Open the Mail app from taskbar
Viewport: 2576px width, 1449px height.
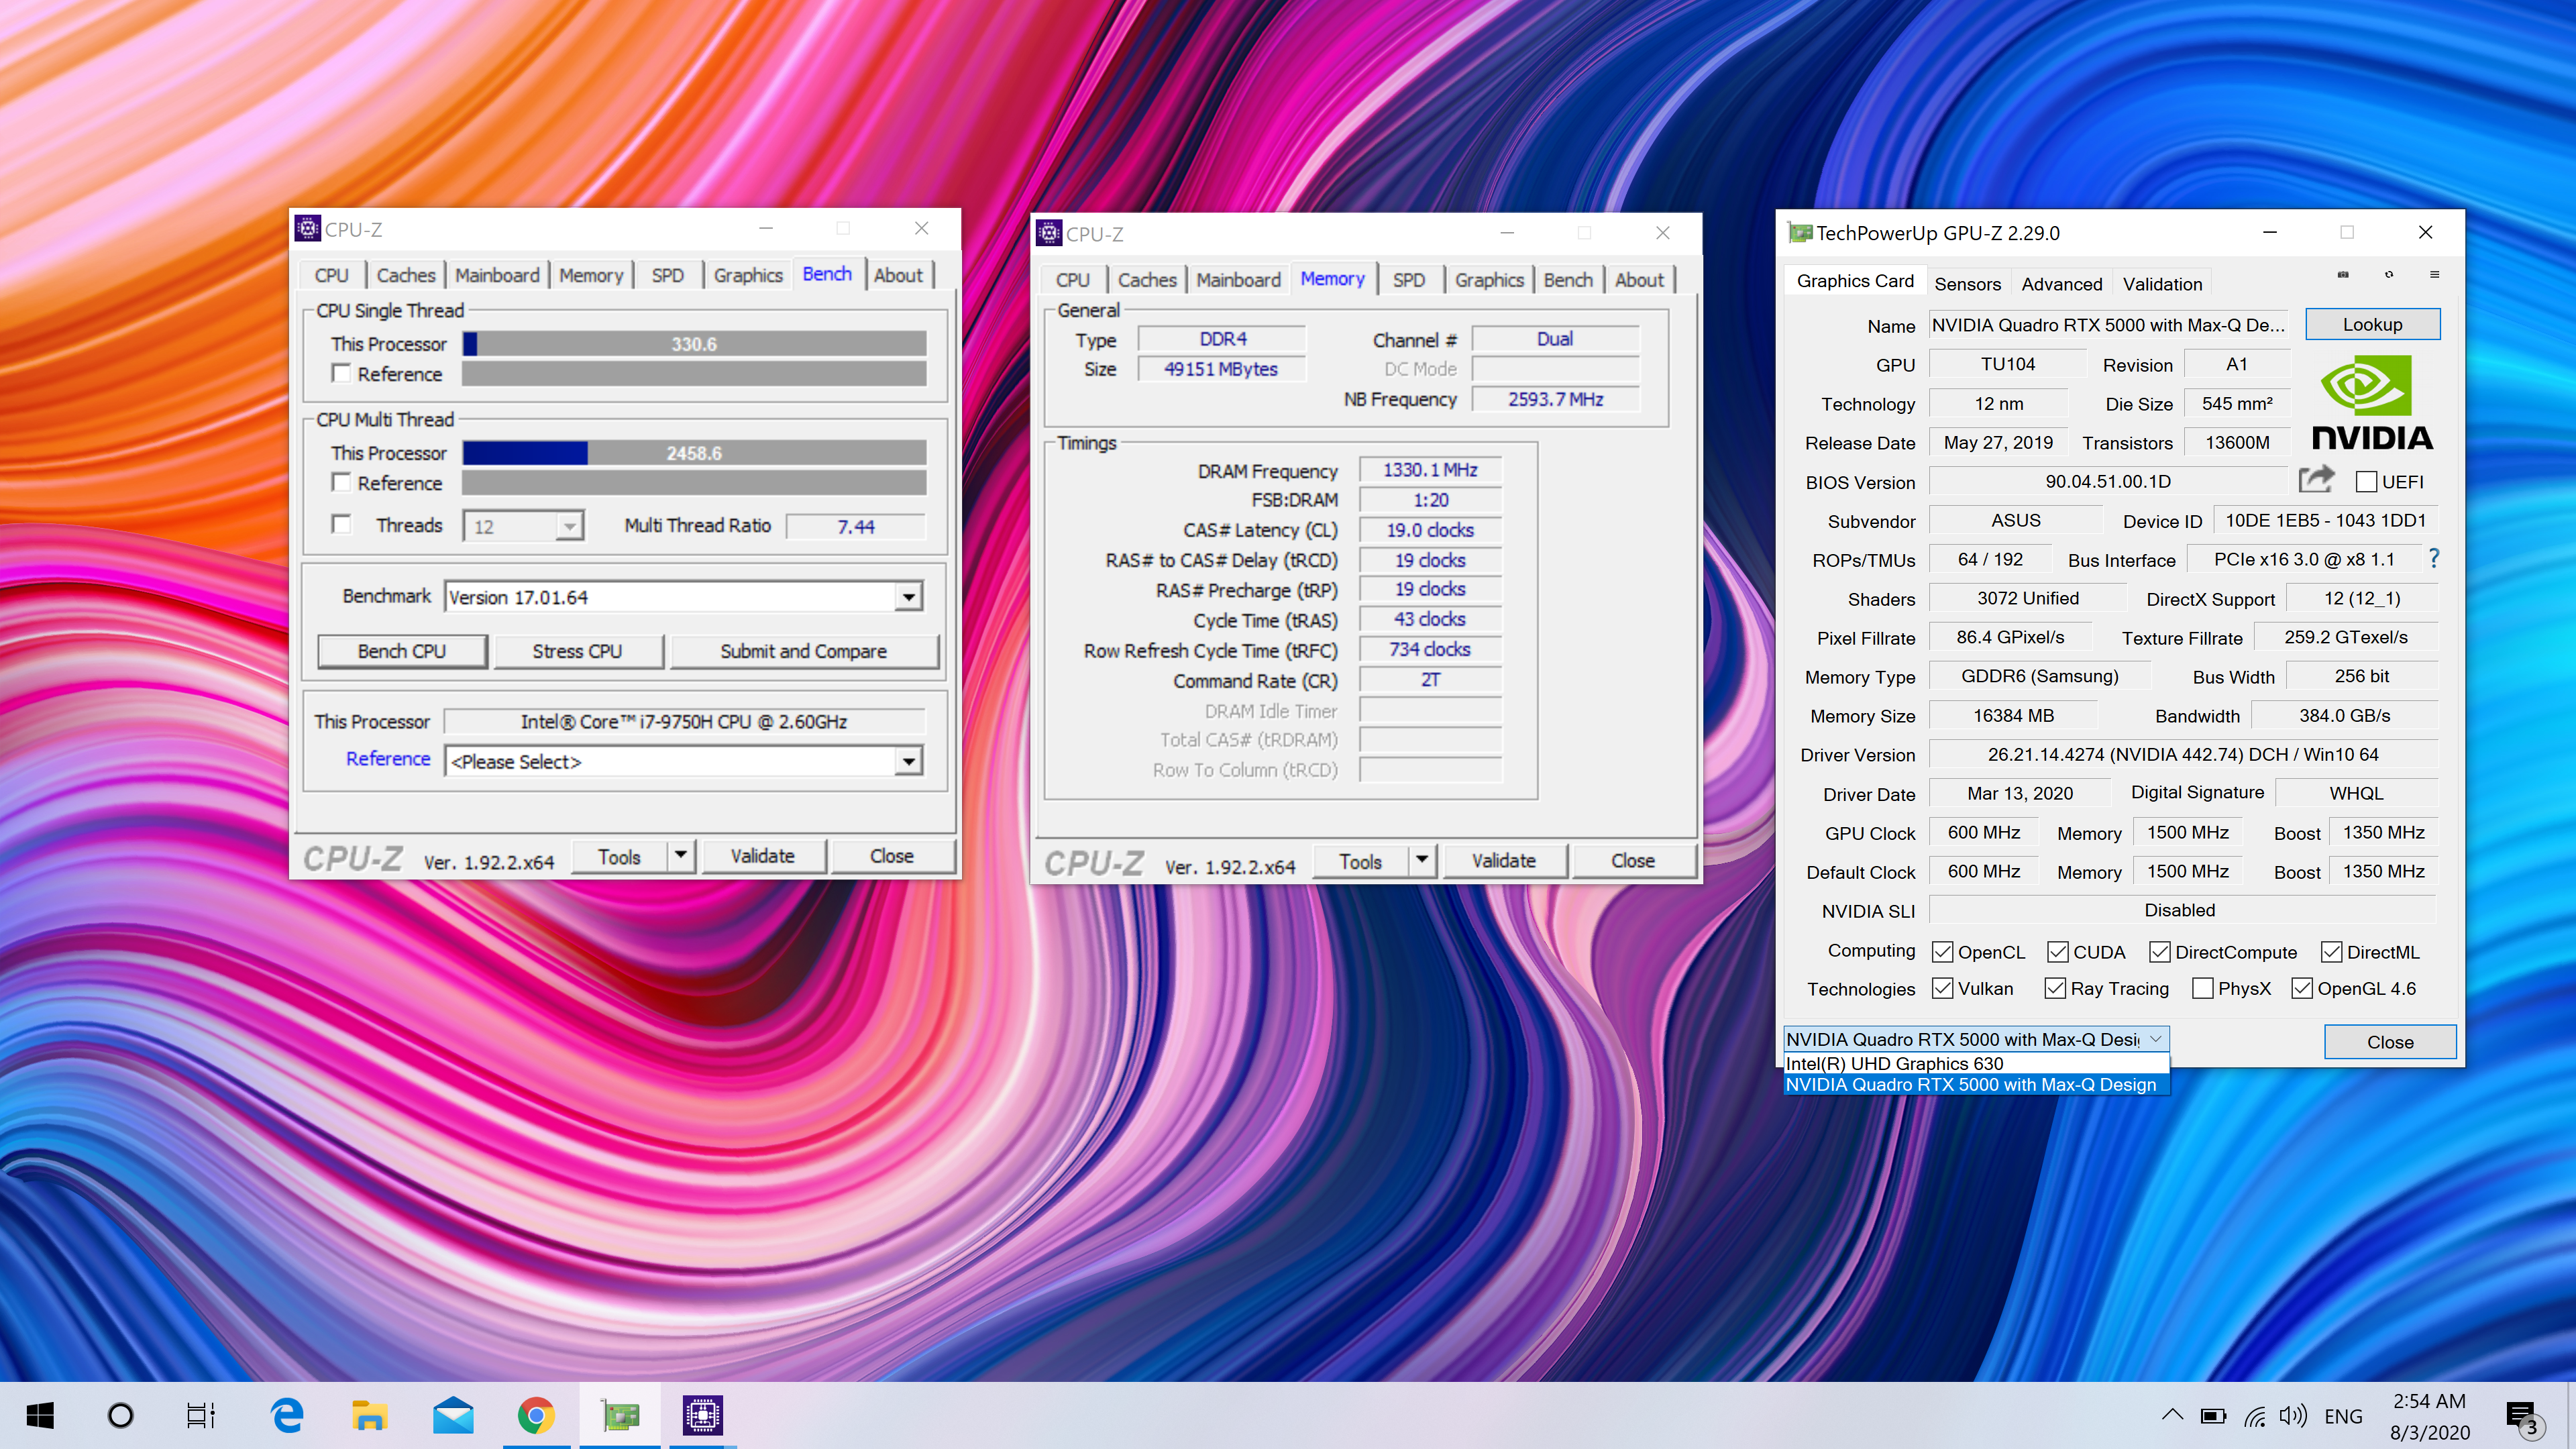point(453,1415)
